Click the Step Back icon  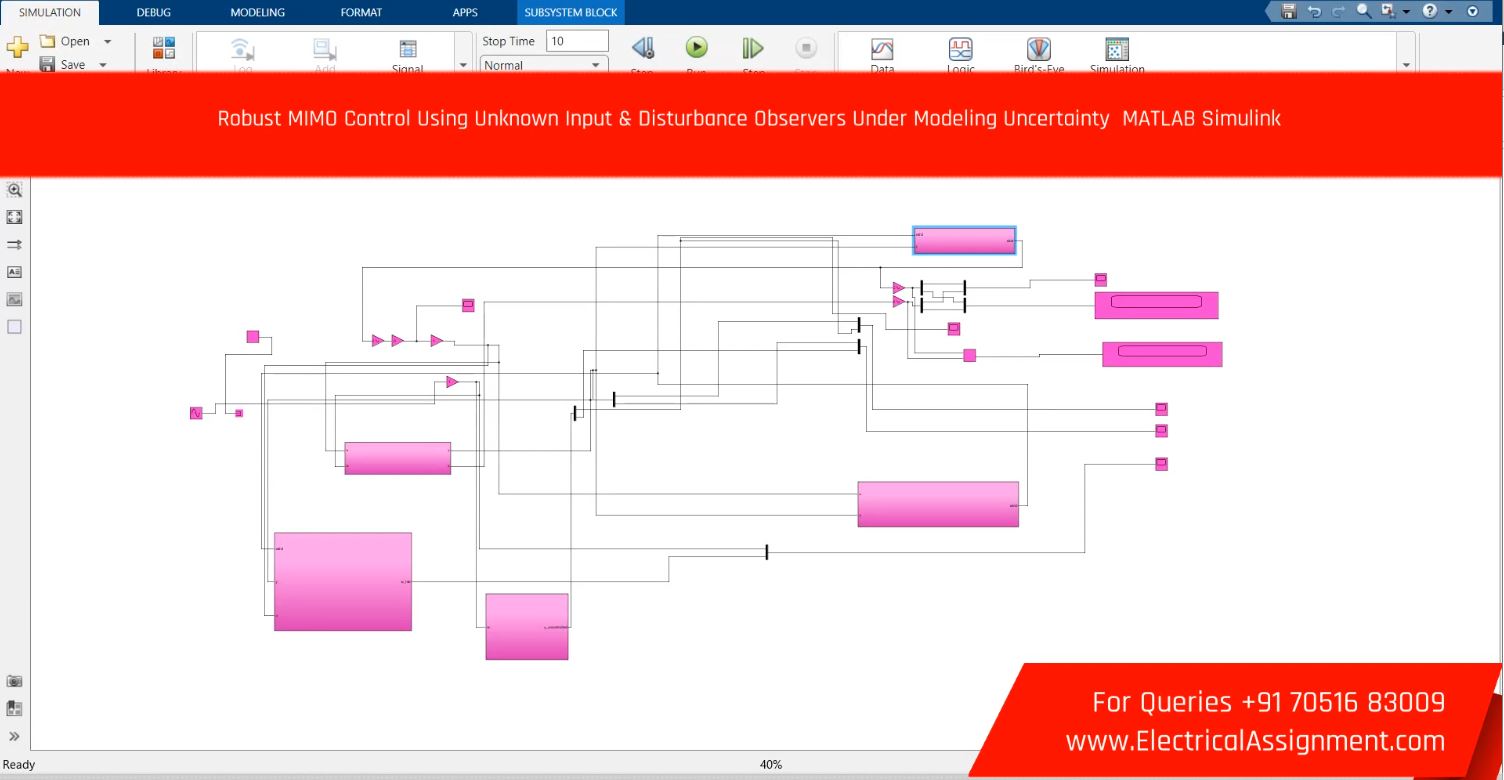pyautogui.click(x=643, y=48)
